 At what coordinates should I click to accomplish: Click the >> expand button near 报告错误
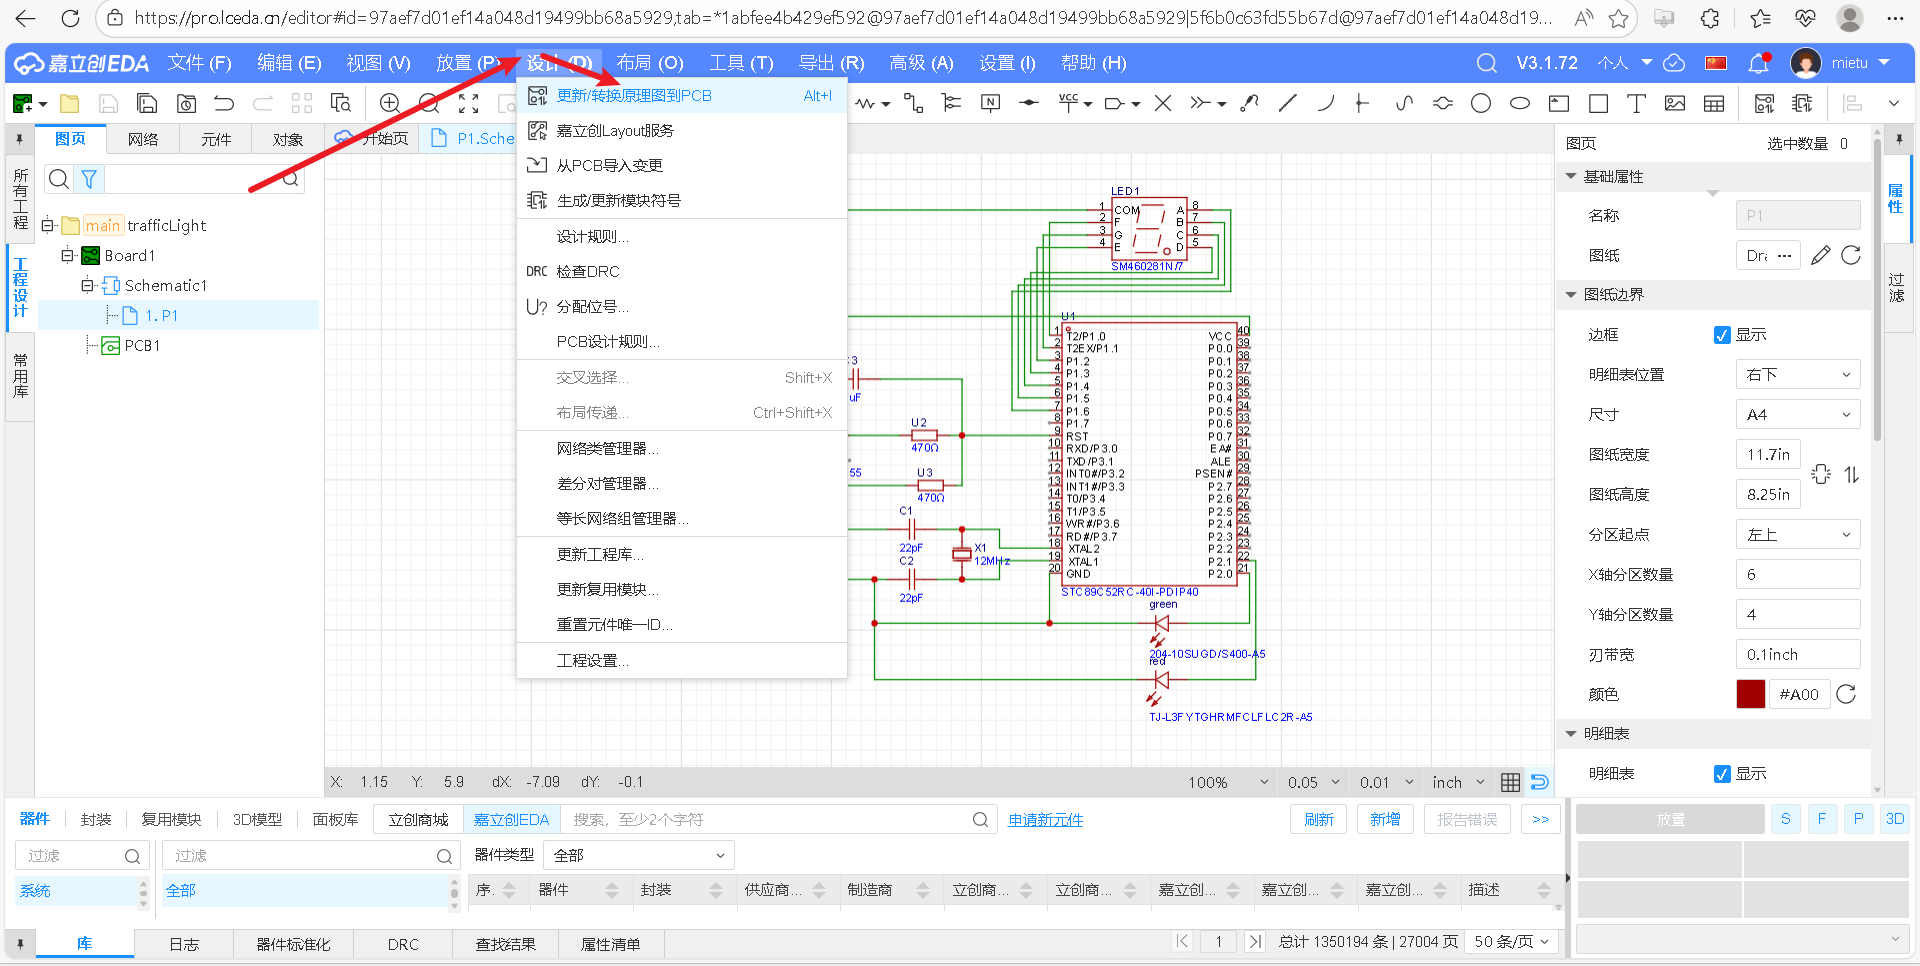click(1540, 819)
